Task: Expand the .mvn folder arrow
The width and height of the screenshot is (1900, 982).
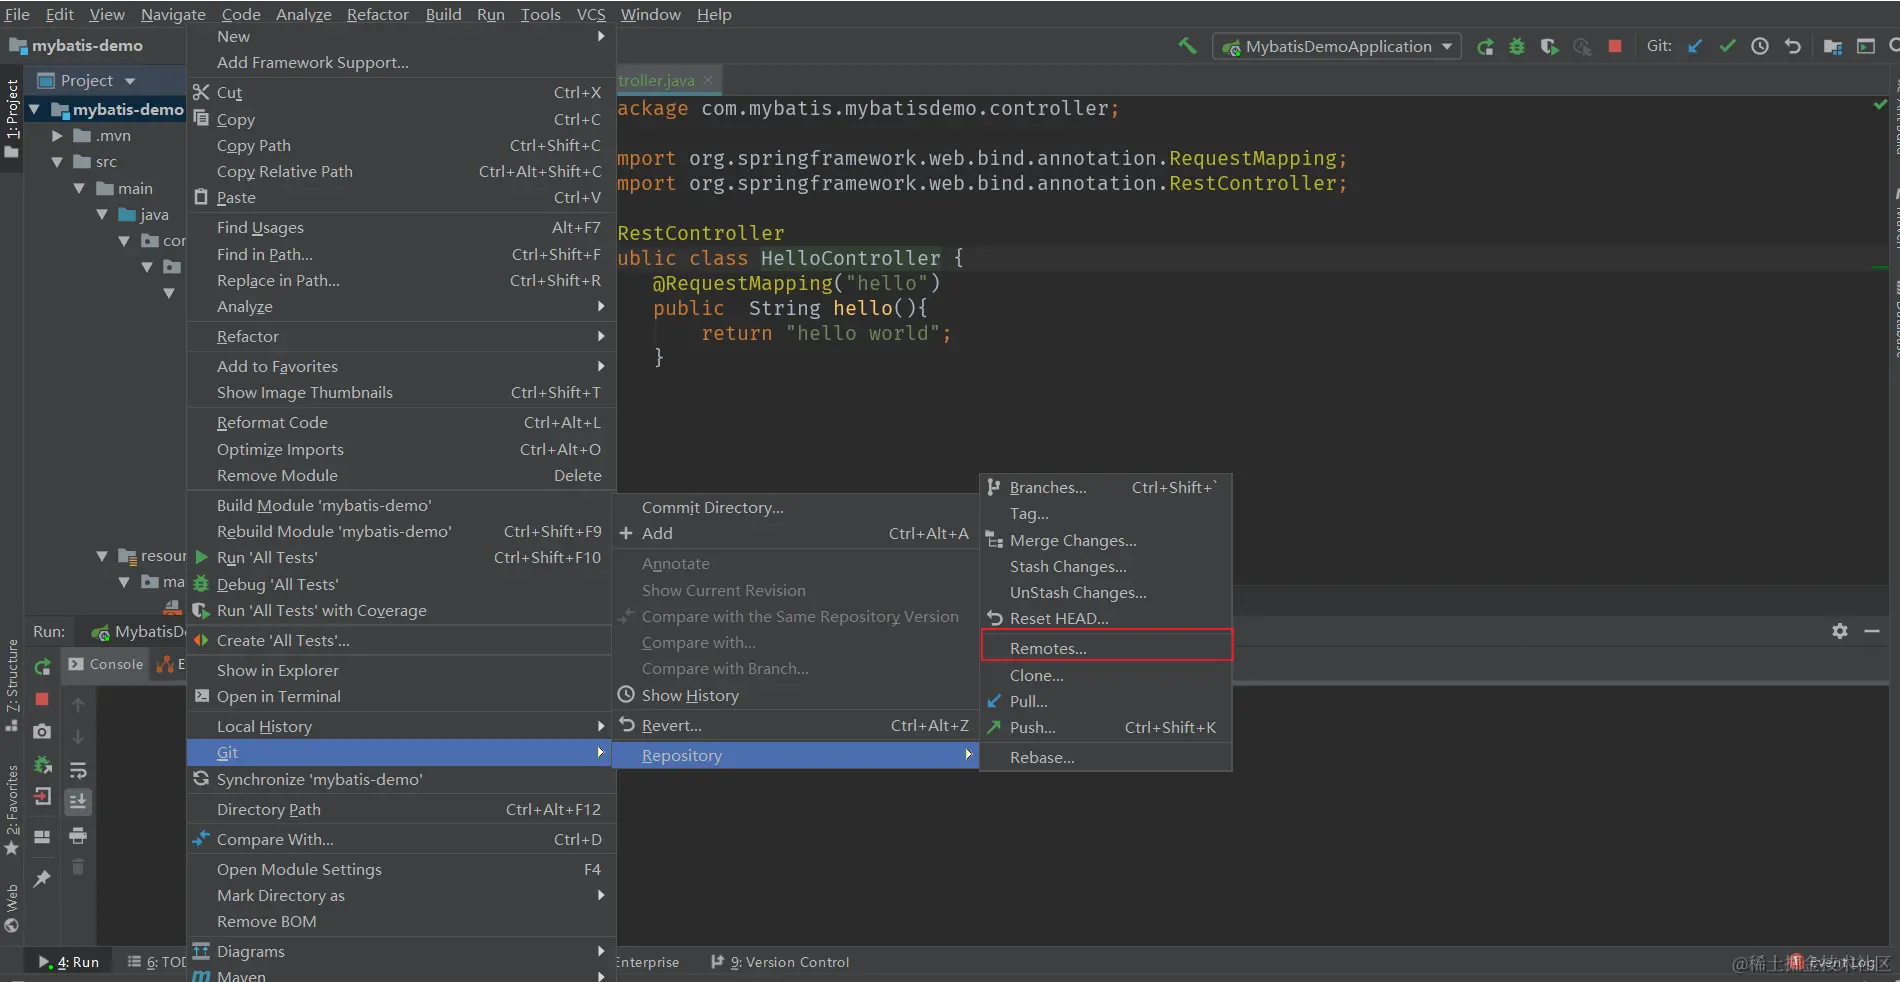Action: (x=57, y=135)
